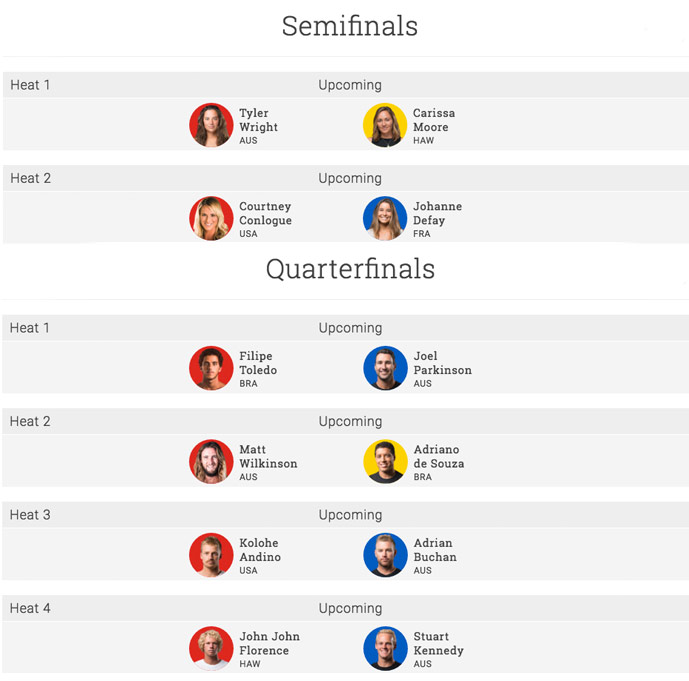Expand Quarterfinals Heat 4 header row

tap(346, 608)
